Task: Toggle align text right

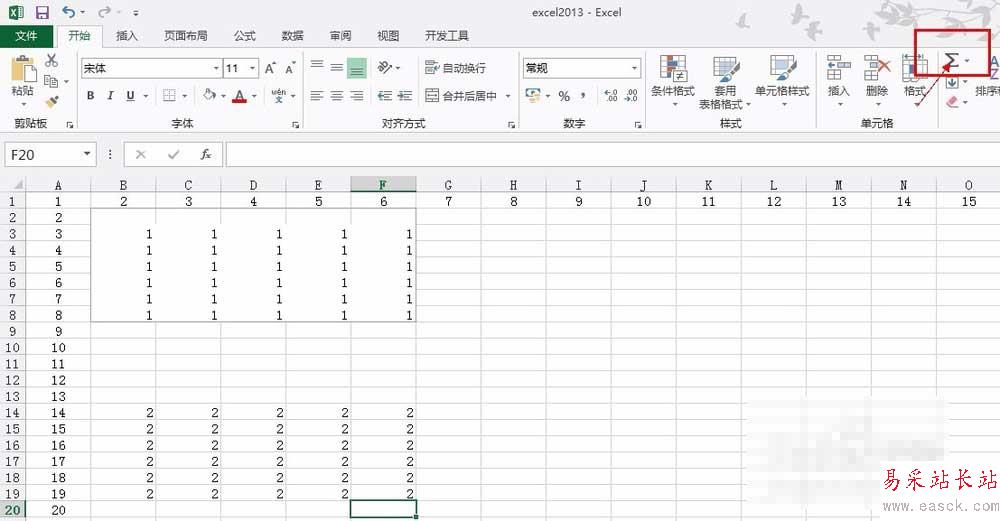Action: click(357, 96)
